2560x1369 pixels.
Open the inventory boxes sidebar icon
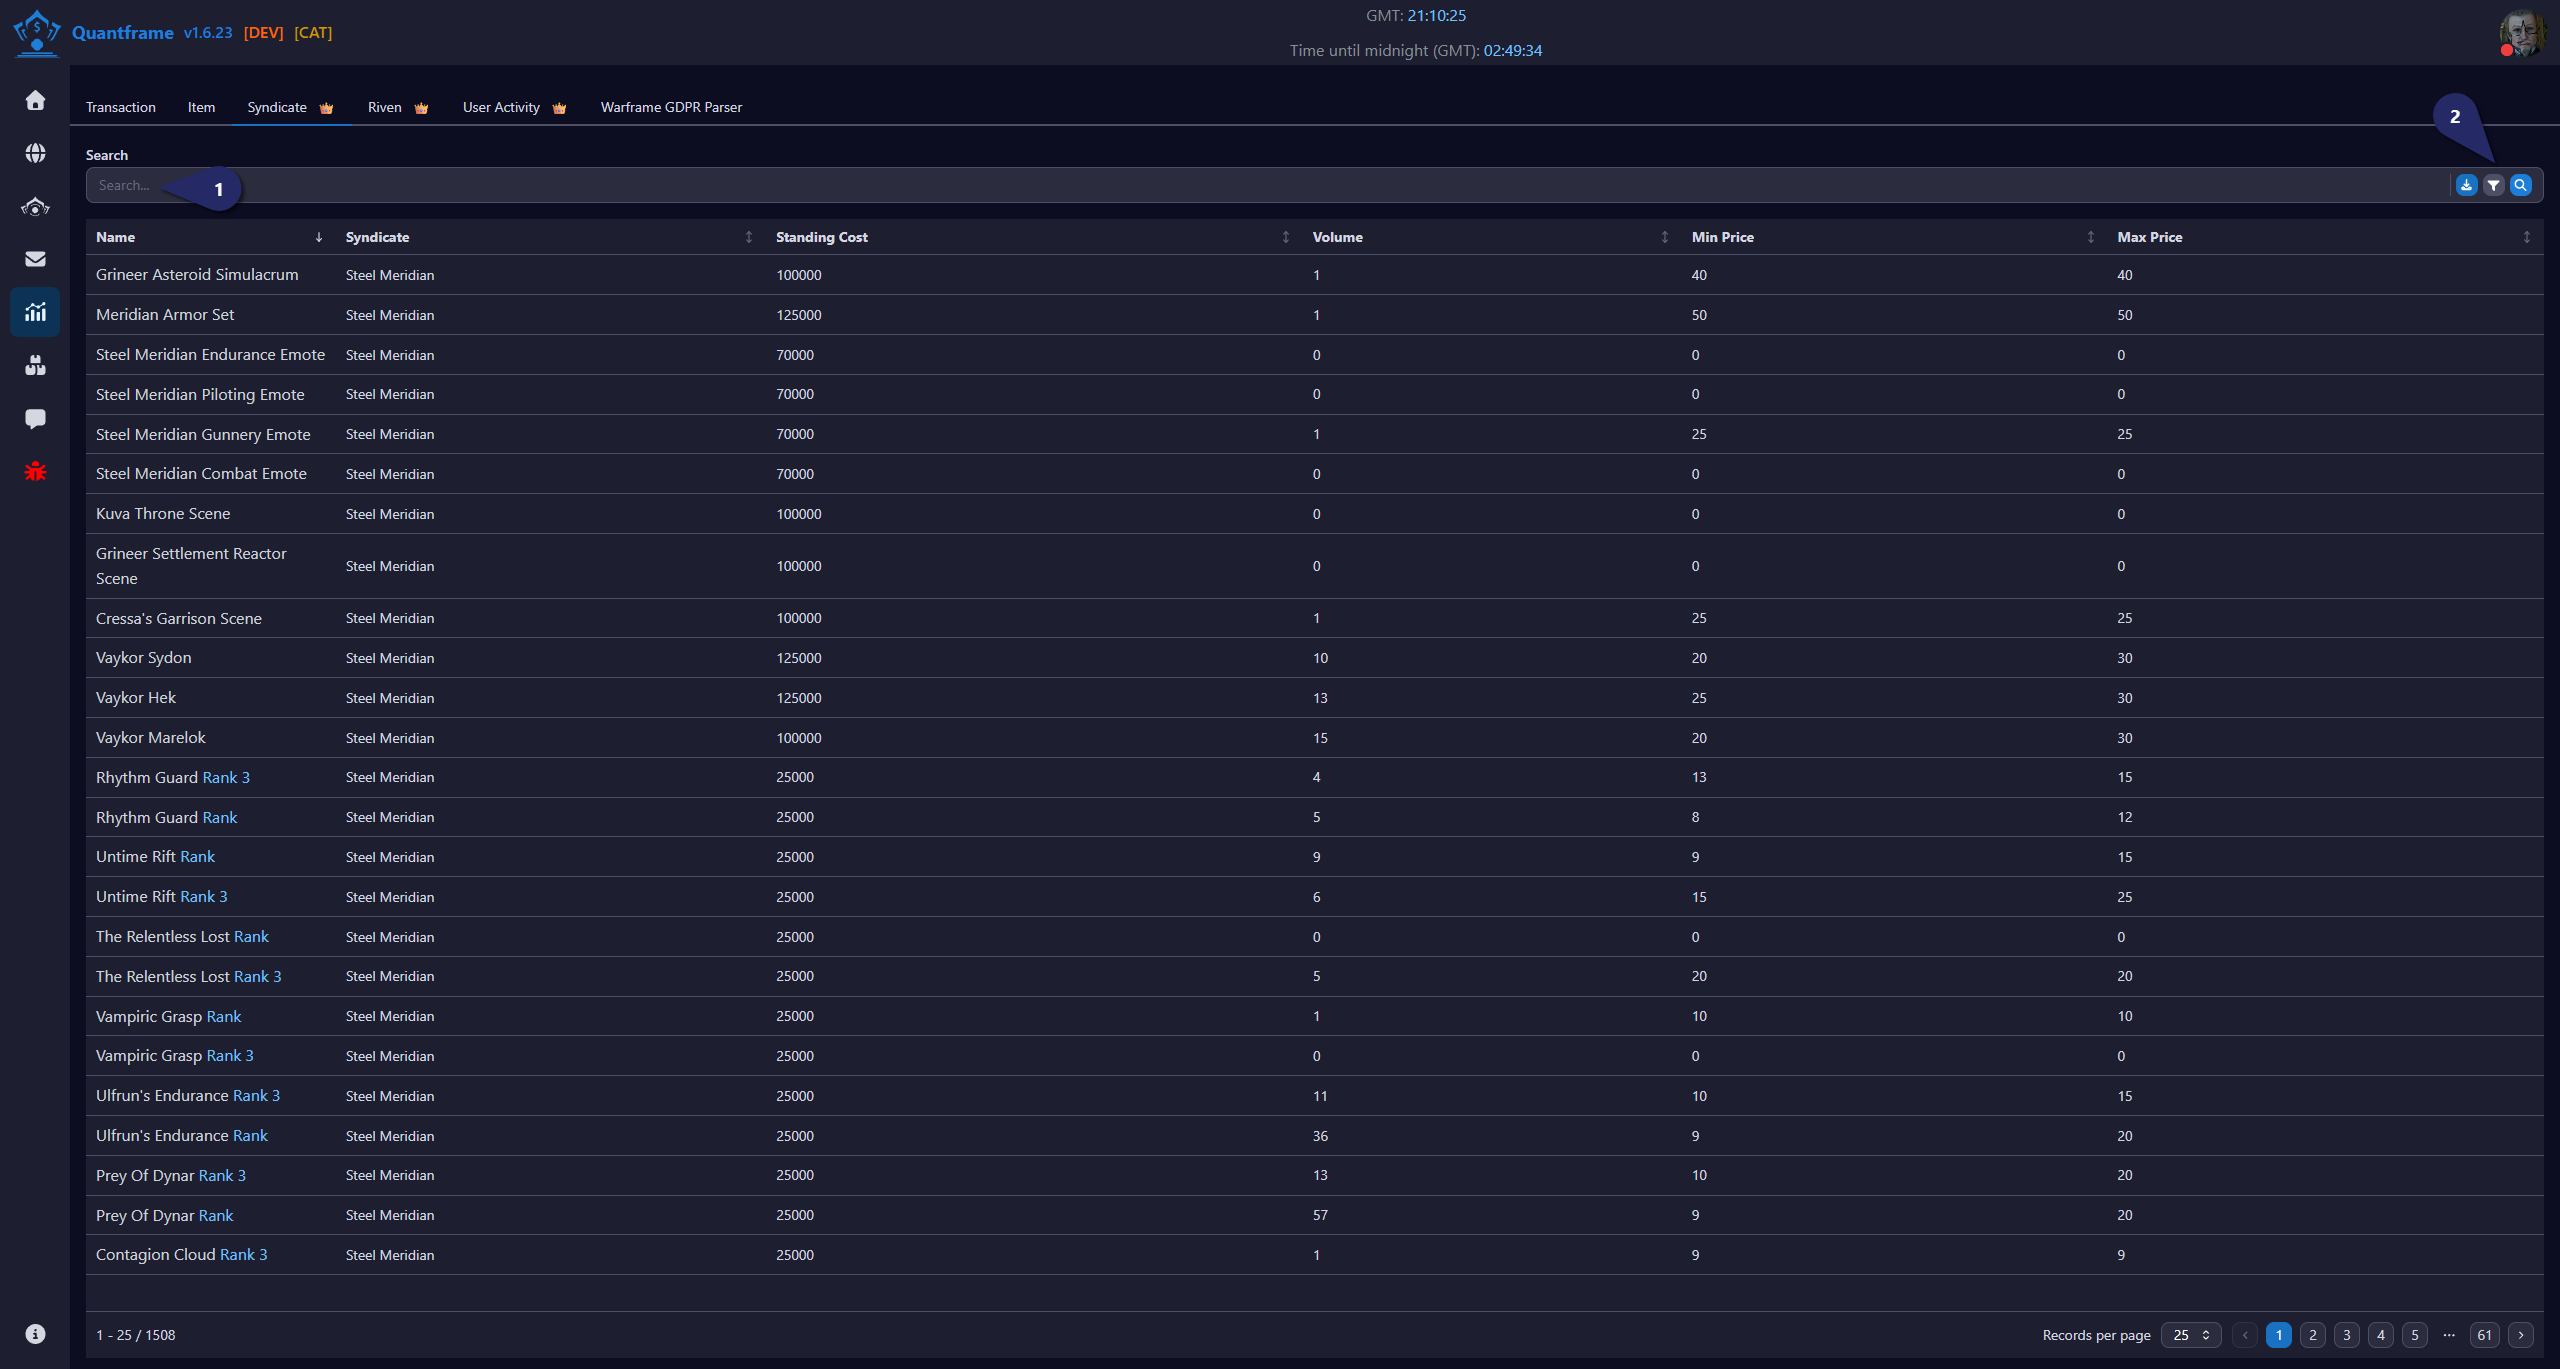coord(35,365)
